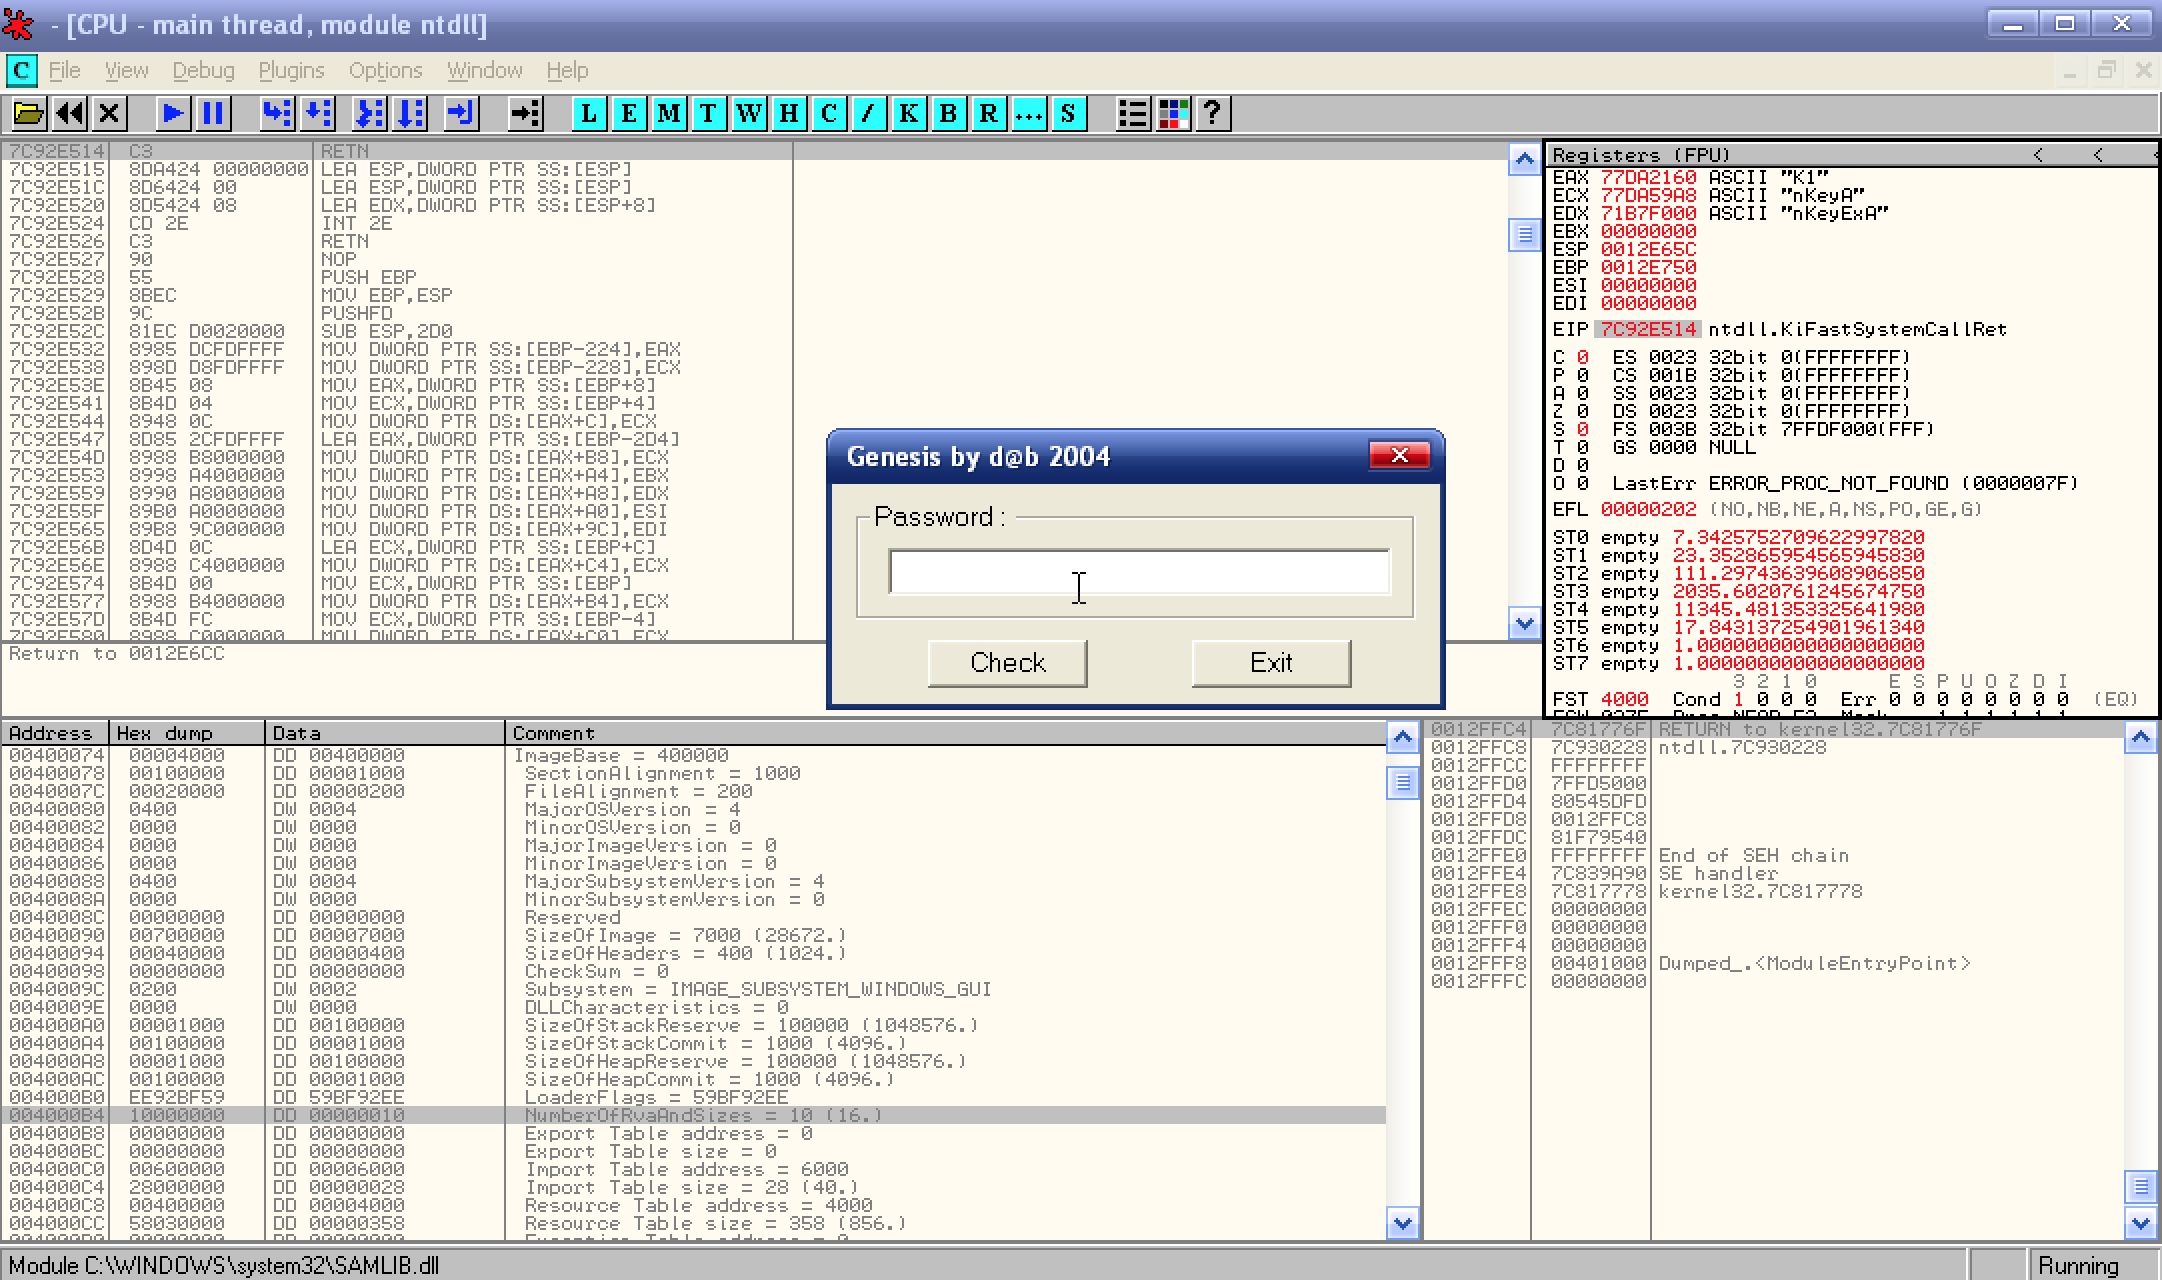2162x1280 pixels.
Task: Click the Password input field
Action: [x=1139, y=572]
